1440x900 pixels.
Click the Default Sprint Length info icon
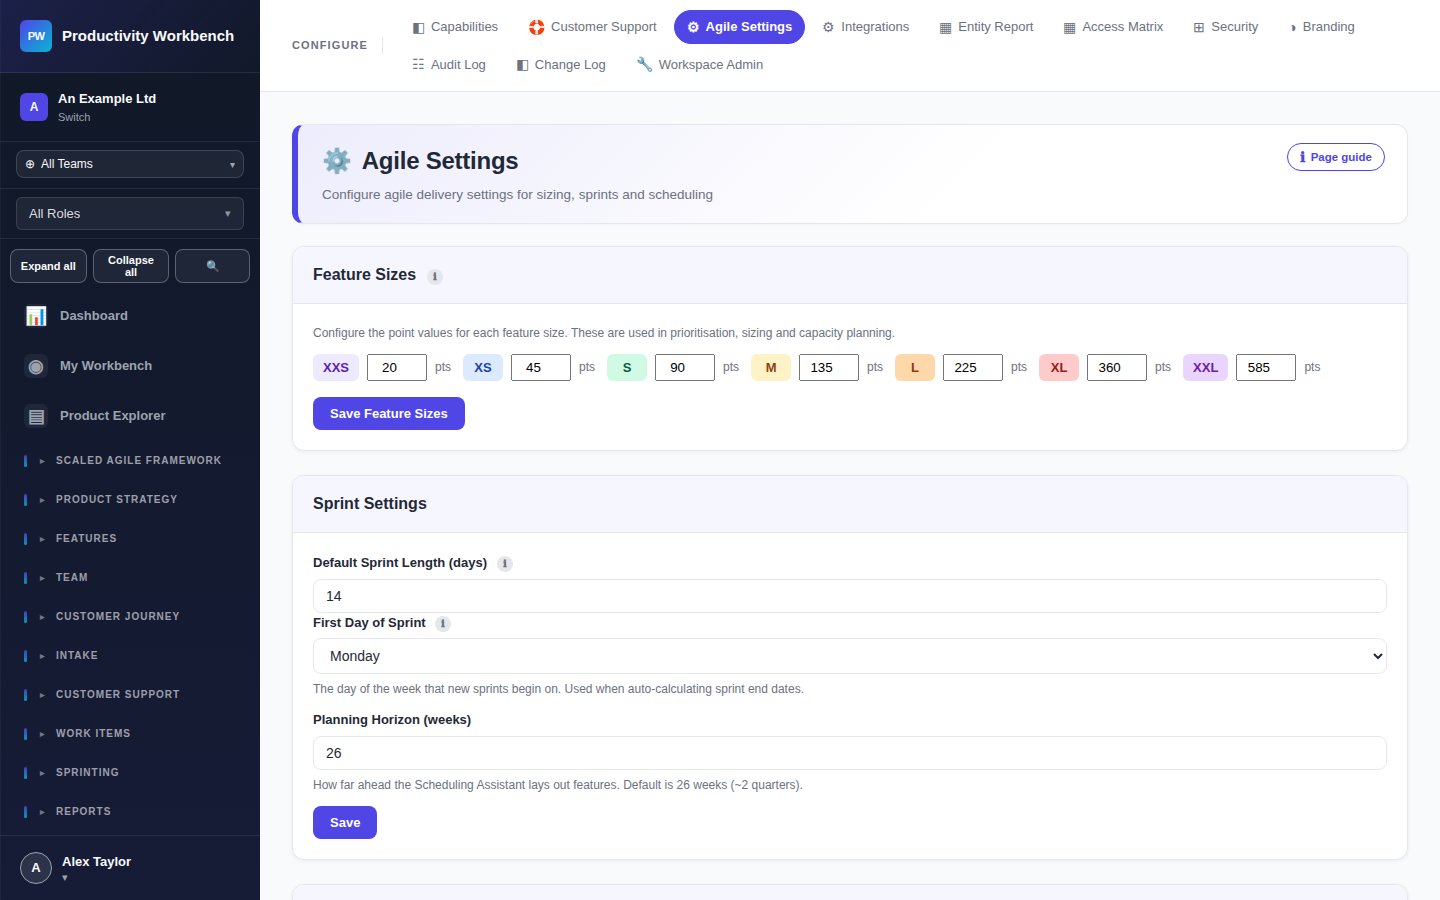point(505,564)
